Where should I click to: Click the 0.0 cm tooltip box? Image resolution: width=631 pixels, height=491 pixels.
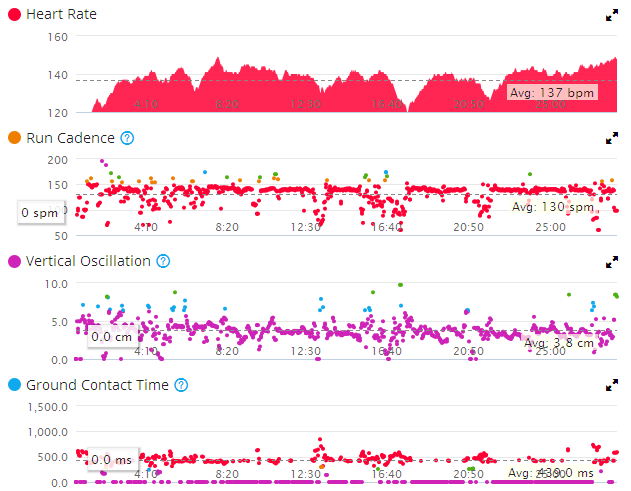pyautogui.click(x=112, y=336)
